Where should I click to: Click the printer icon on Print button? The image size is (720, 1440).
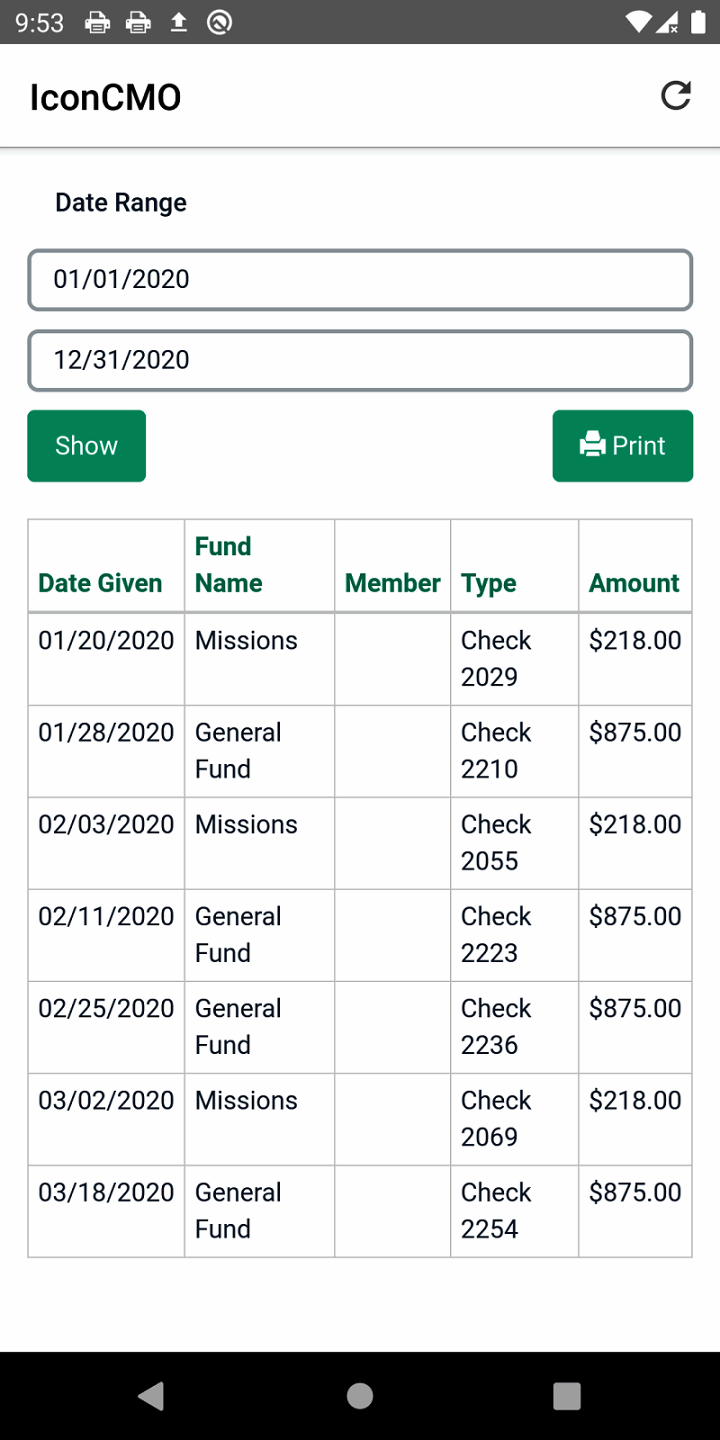(593, 445)
